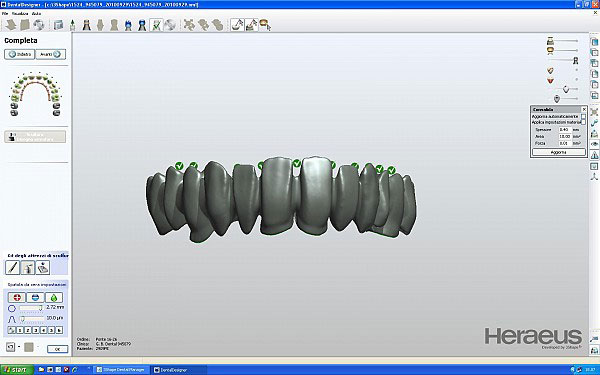Click the Indietro back button
This screenshot has height=375, width=600.
[20, 54]
